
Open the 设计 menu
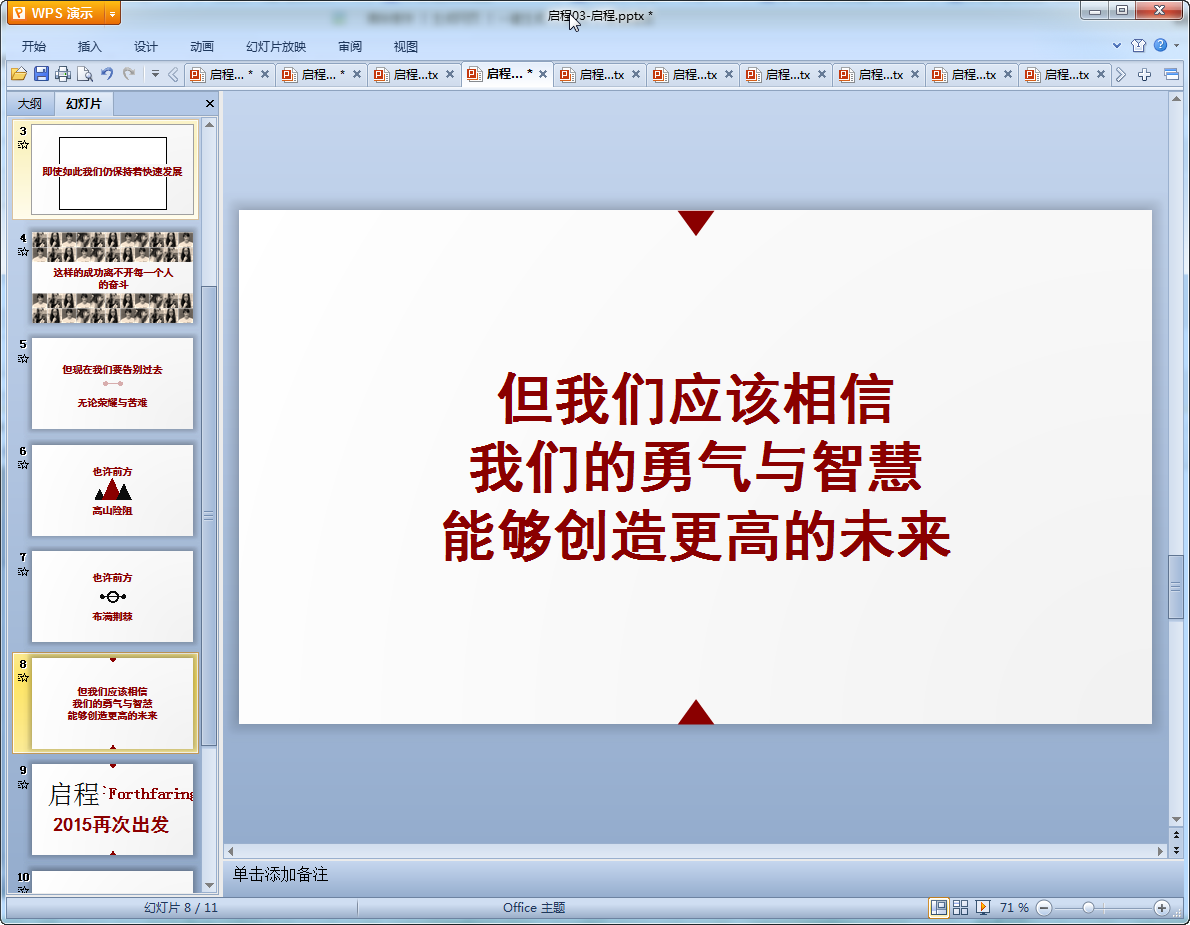point(146,46)
